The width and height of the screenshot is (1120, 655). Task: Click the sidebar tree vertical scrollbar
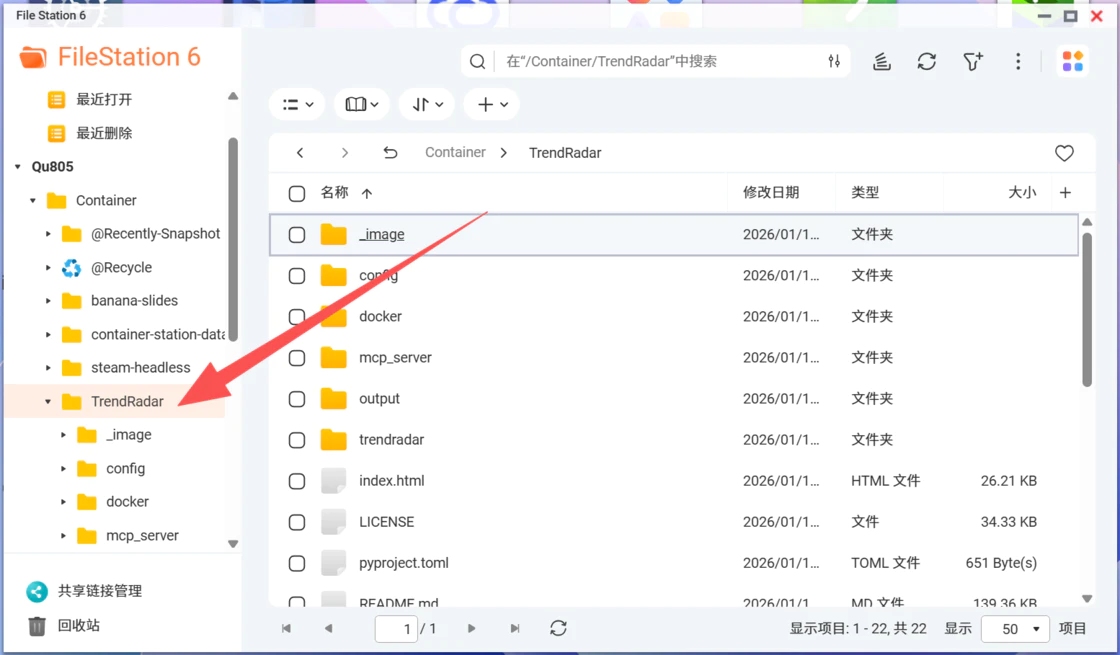click(233, 239)
